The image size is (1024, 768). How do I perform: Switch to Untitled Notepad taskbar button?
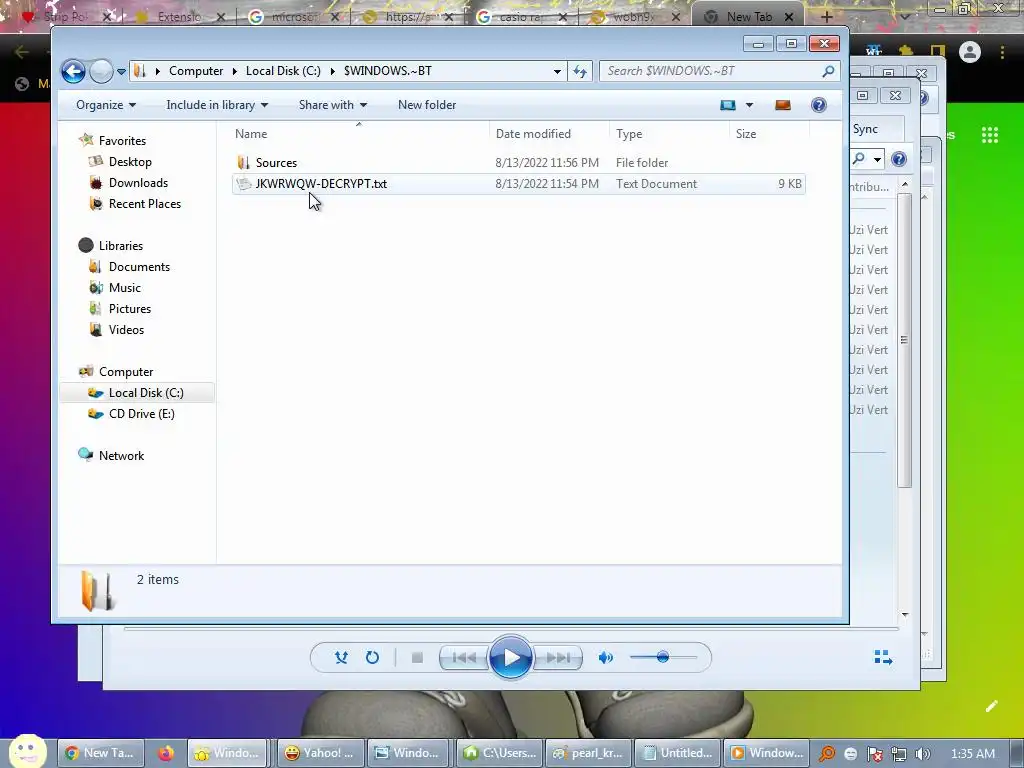coord(679,753)
